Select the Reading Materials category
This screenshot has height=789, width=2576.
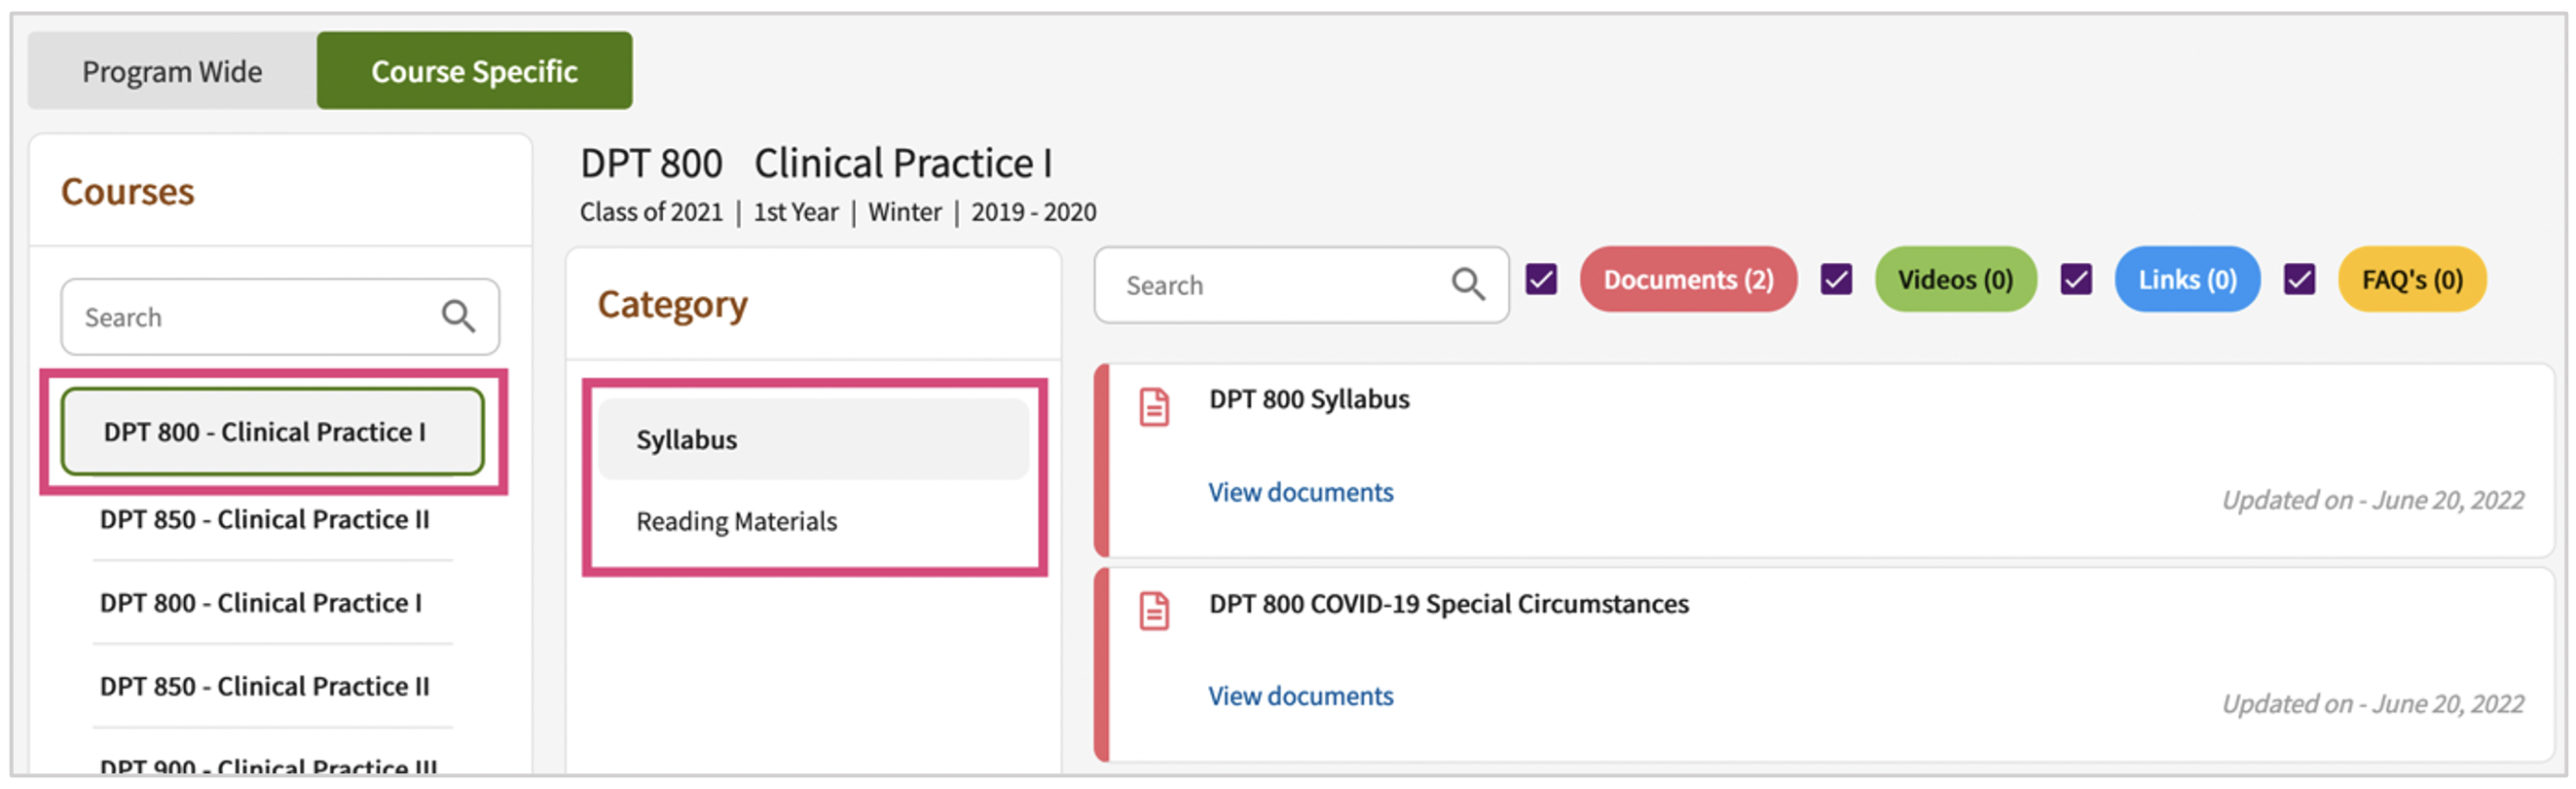click(x=736, y=521)
